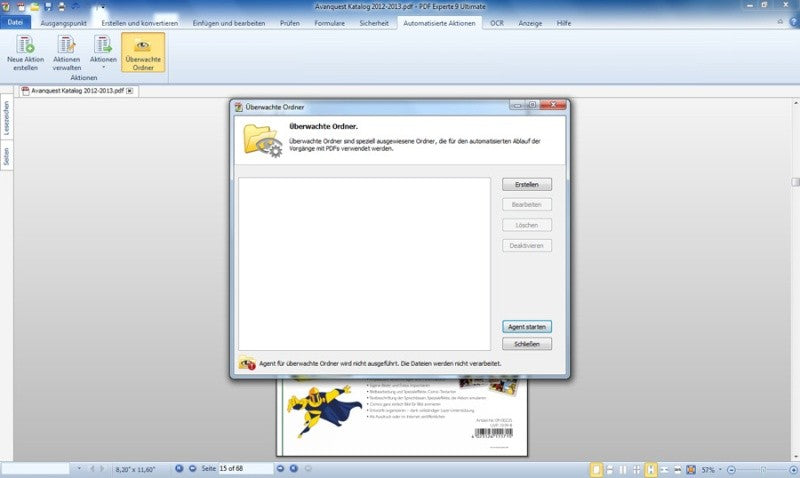This screenshot has height=478, width=800.
Task: Click the new PDF icon in quick access toolbar
Action: click(x=21, y=7)
